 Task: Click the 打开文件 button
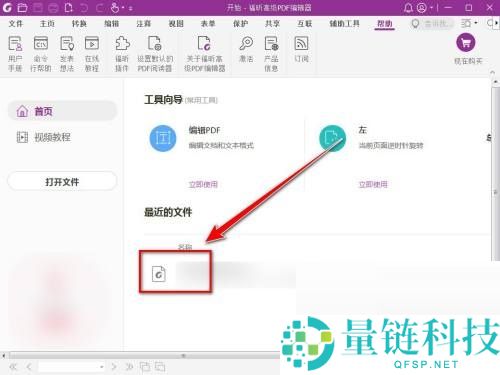point(62,182)
